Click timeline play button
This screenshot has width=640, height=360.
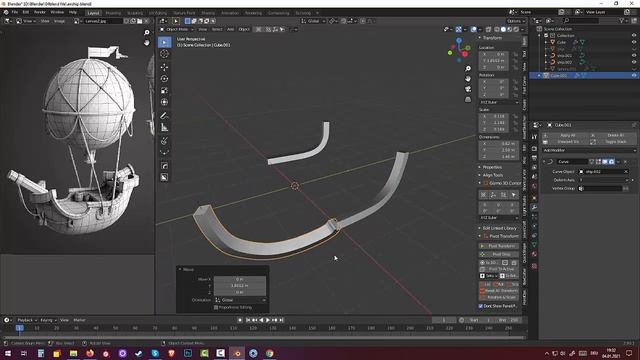click(x=268, y=320)
